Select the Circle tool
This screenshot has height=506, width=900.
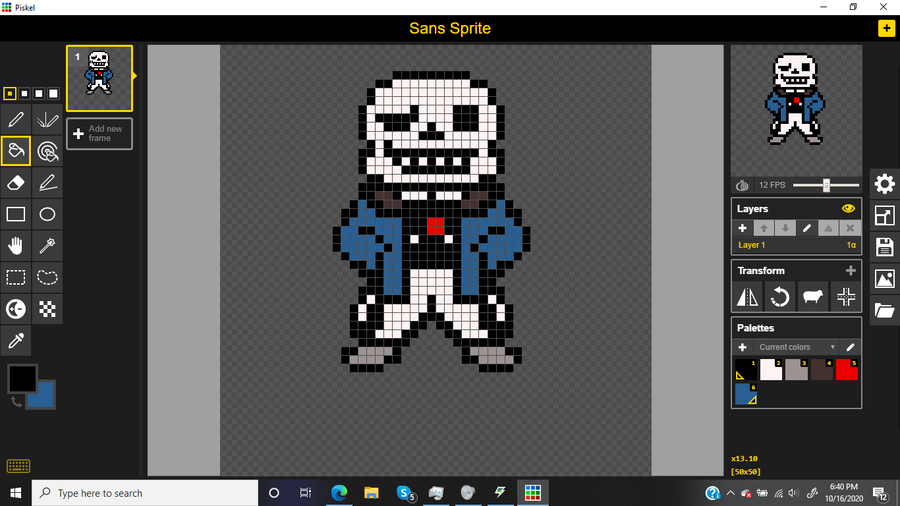tap(47, 215)
